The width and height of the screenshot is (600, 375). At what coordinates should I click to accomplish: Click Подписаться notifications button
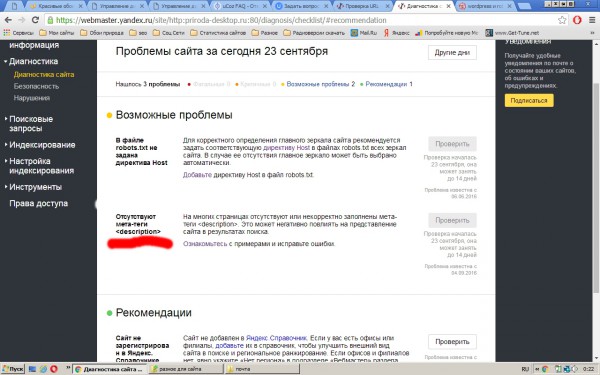pyautogui.click(x=529, y=101)
